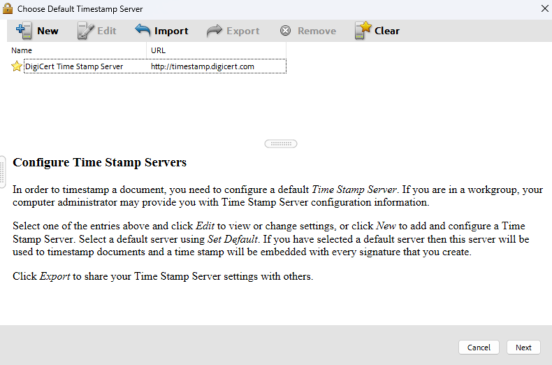
Task: Sort by the URL column header
Action: pyautogui.click(x=216, y=50)
